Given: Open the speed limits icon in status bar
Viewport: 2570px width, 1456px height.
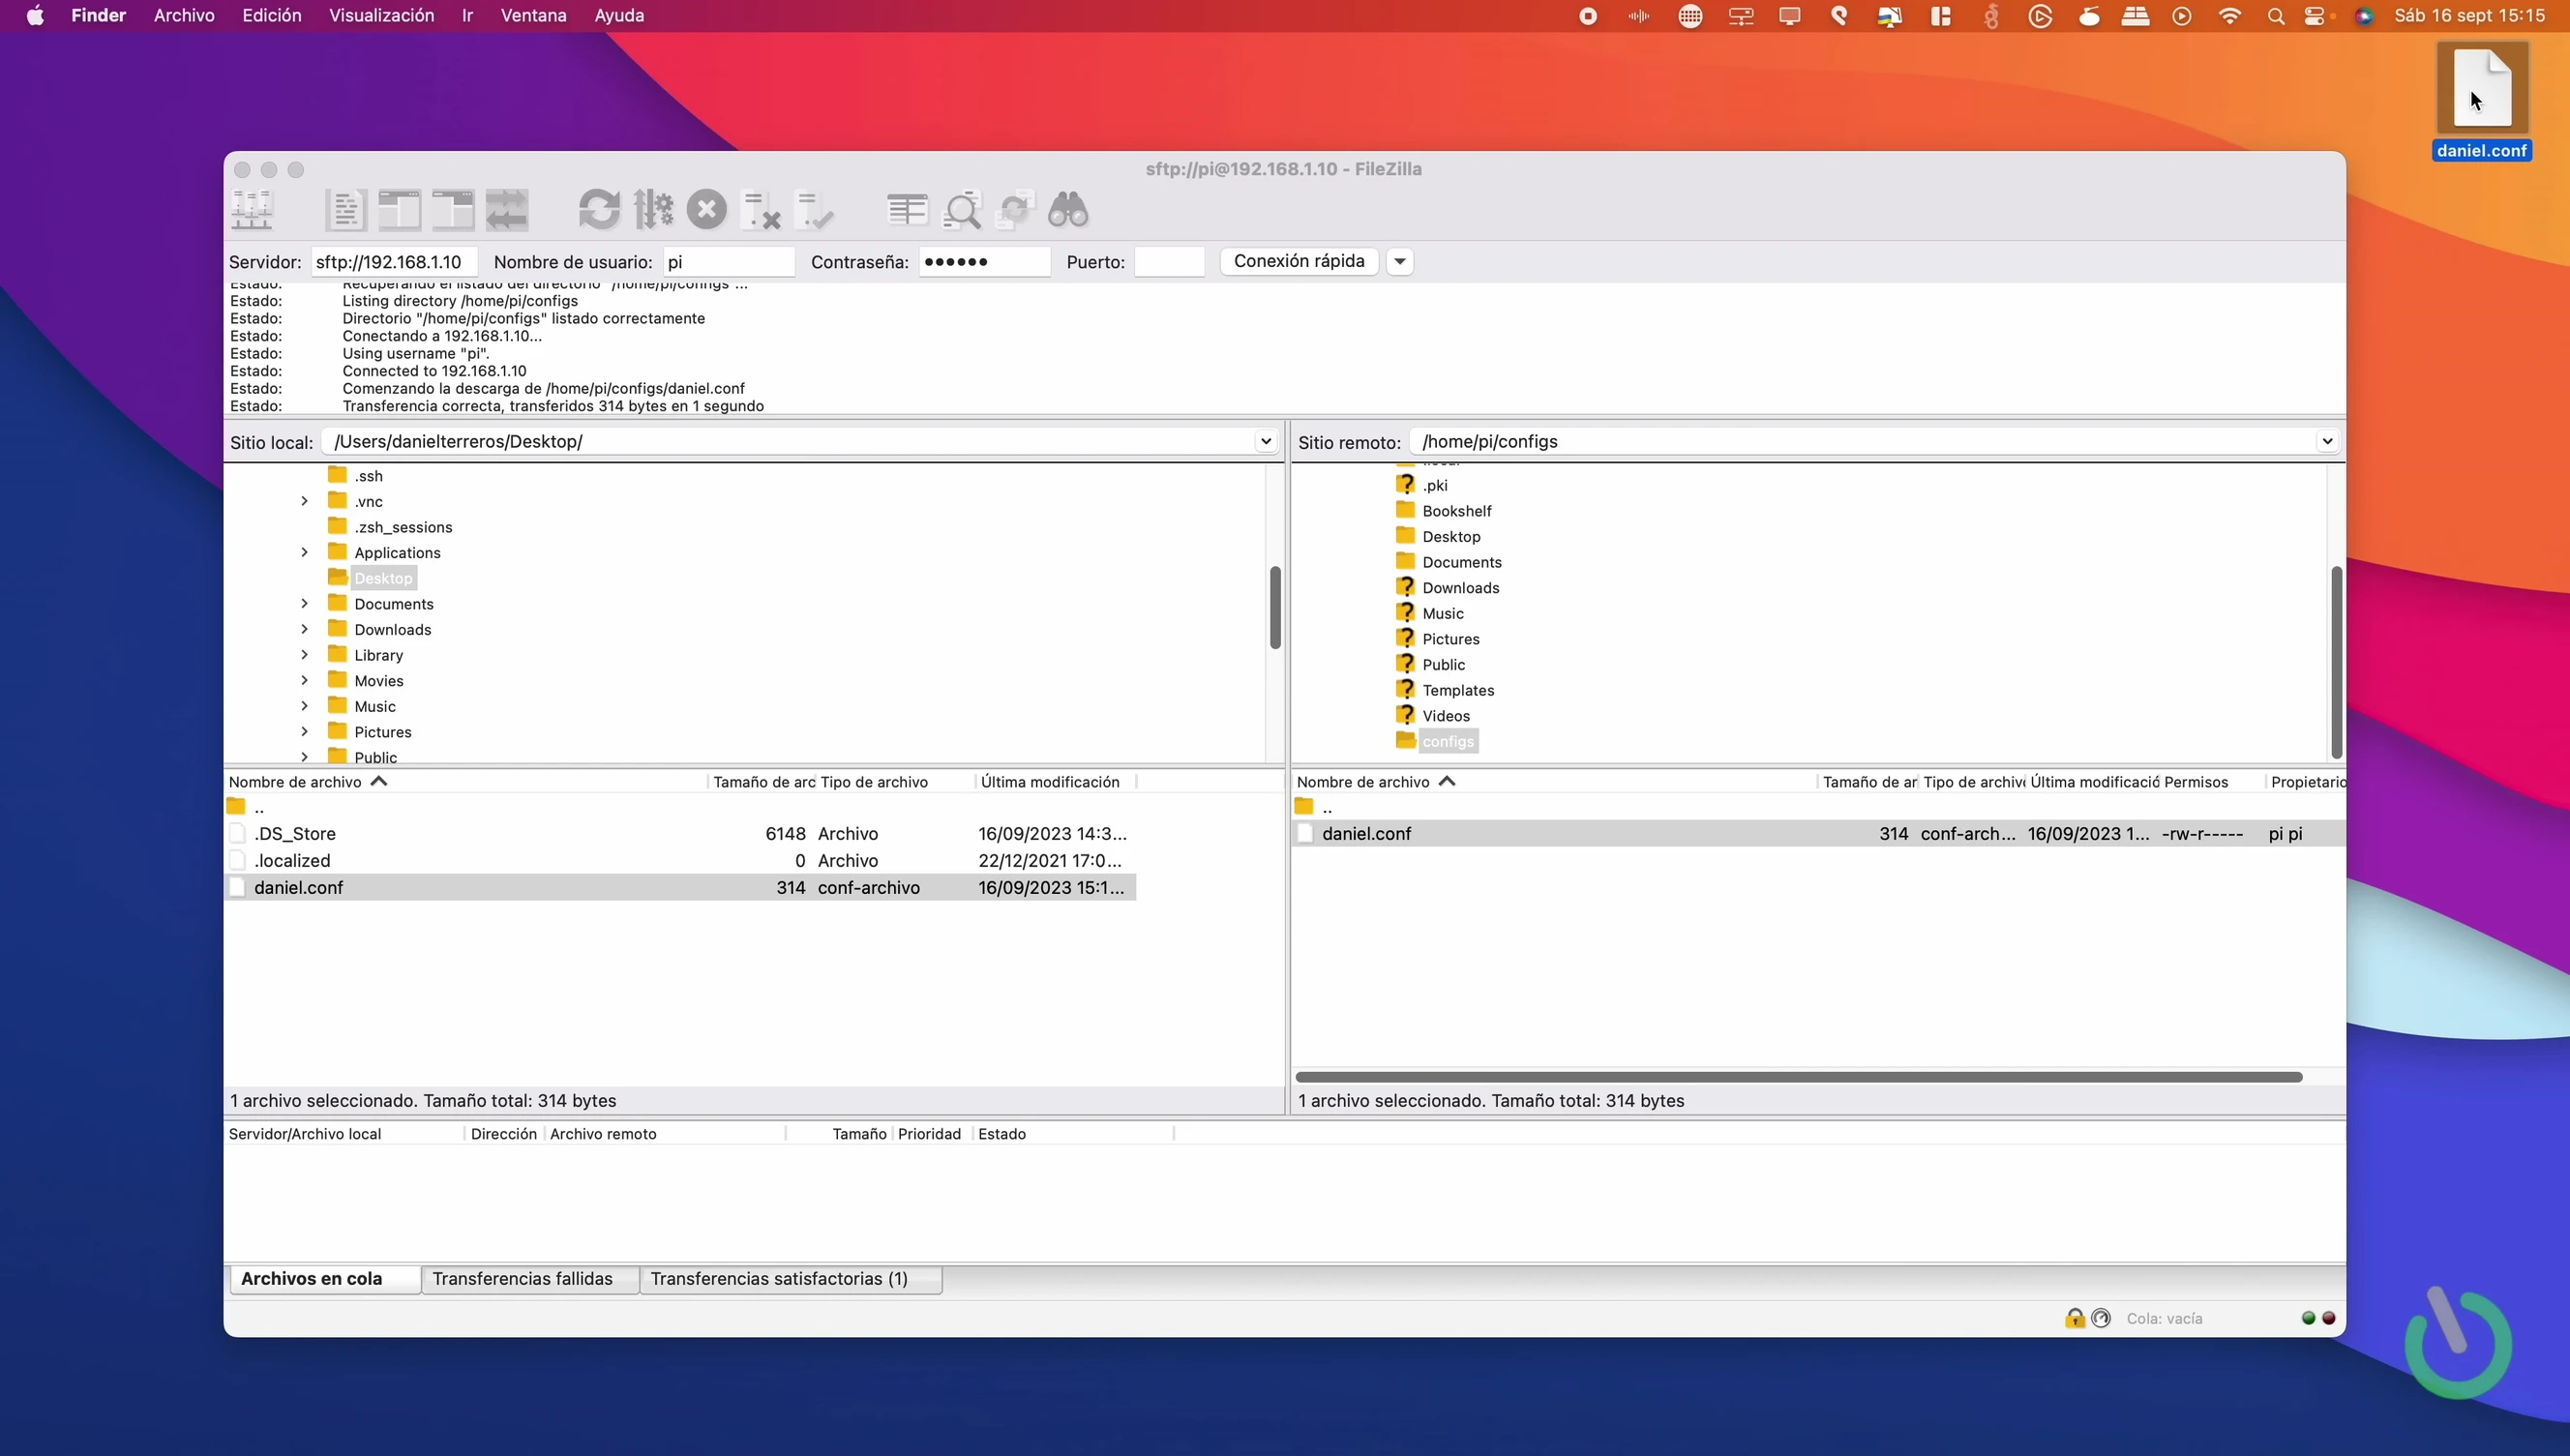Looking at the screenshot, I should (x=2101, y=1318).
